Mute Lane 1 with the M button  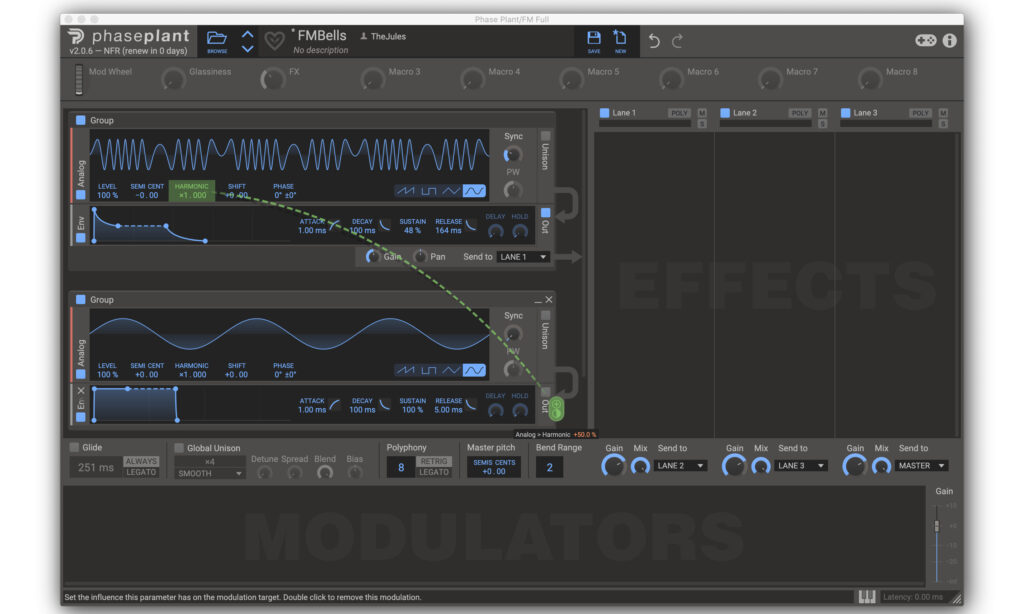pyautogui.click(x=702, y=113)
